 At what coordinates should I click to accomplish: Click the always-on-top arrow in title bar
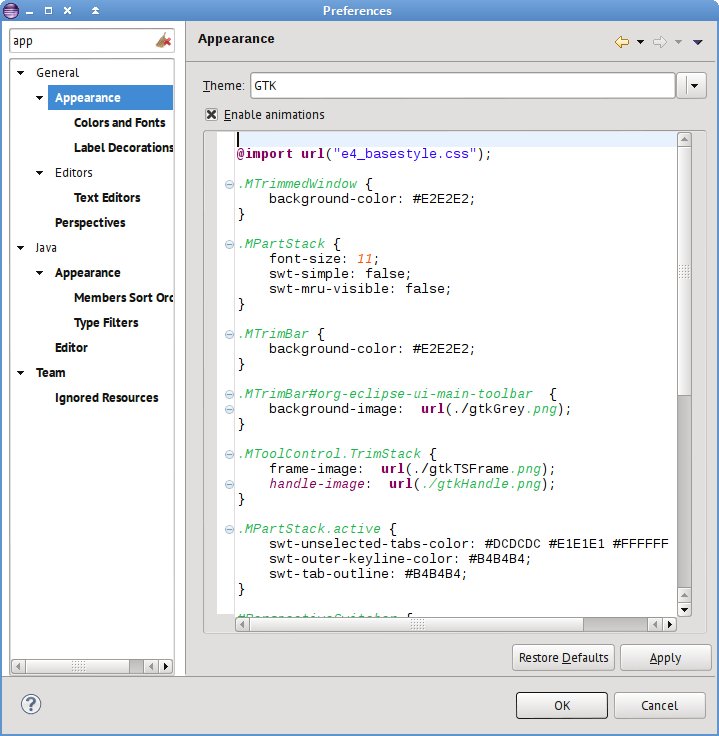[x=95, y=10]
